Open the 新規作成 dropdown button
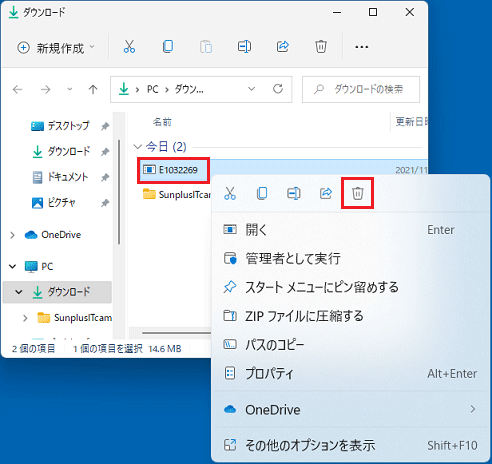The height and width of the screenshot is (464, 492). pyautogui.click(x=56, y=48)
